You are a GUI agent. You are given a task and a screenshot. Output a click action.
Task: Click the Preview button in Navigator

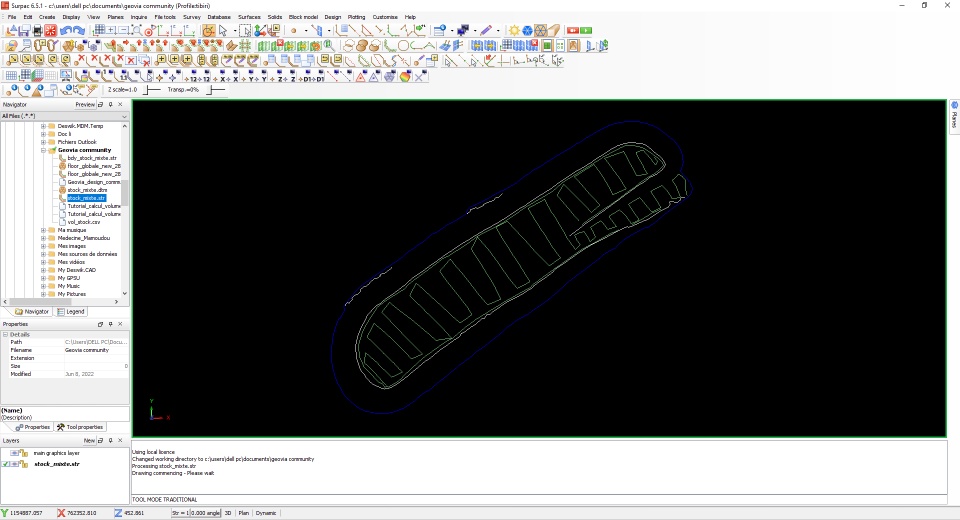85,105
